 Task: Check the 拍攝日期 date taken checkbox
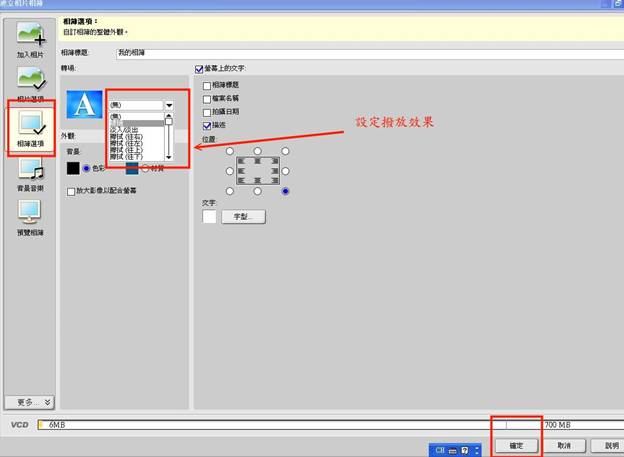(207, 112)
